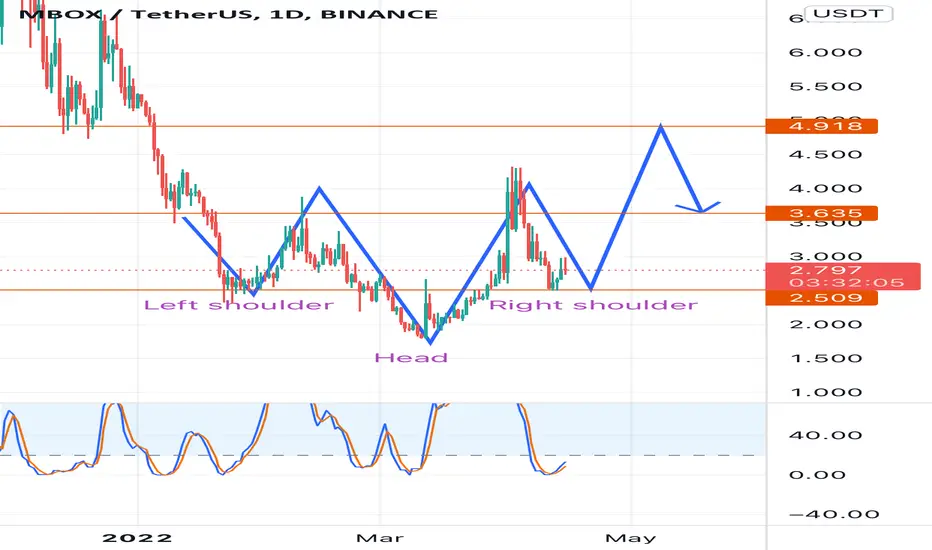Click the 'Right shoulder' text annotation

[x=593, y=305]
